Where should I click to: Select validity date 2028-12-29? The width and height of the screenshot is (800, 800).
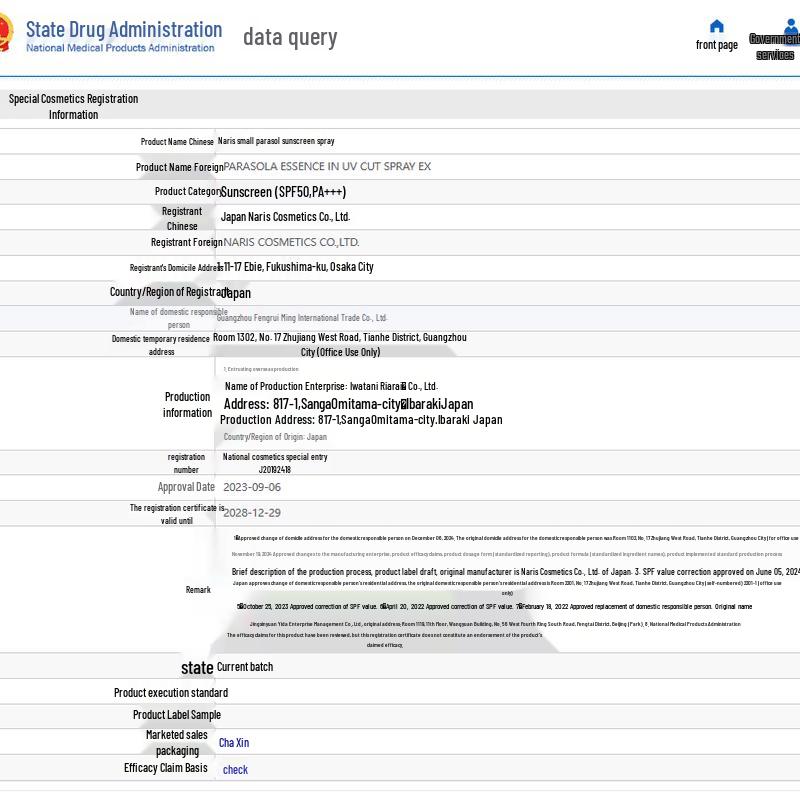click(252, 513)
